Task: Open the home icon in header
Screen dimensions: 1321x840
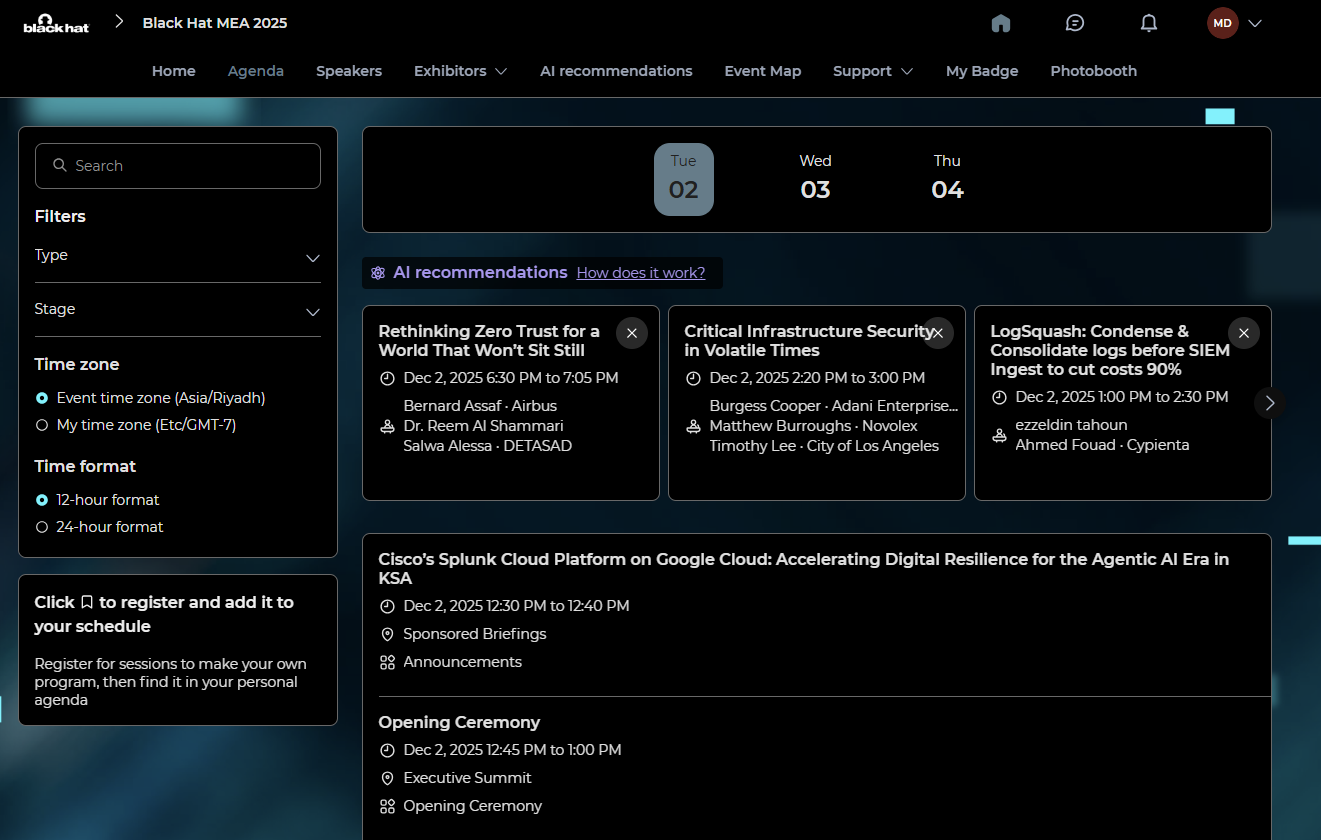Action: pos(1001,23)
